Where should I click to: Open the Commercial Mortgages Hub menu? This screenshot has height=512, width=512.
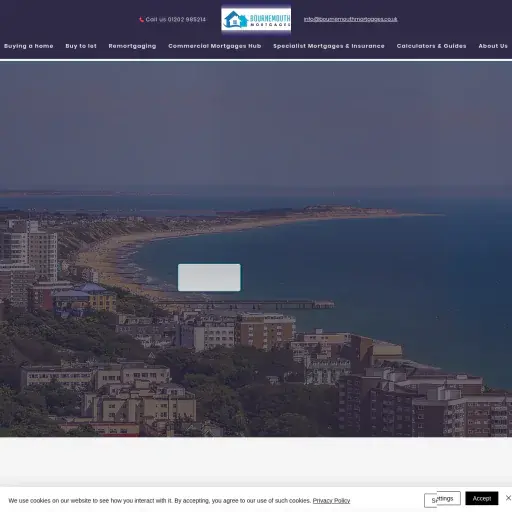point(215,46)
